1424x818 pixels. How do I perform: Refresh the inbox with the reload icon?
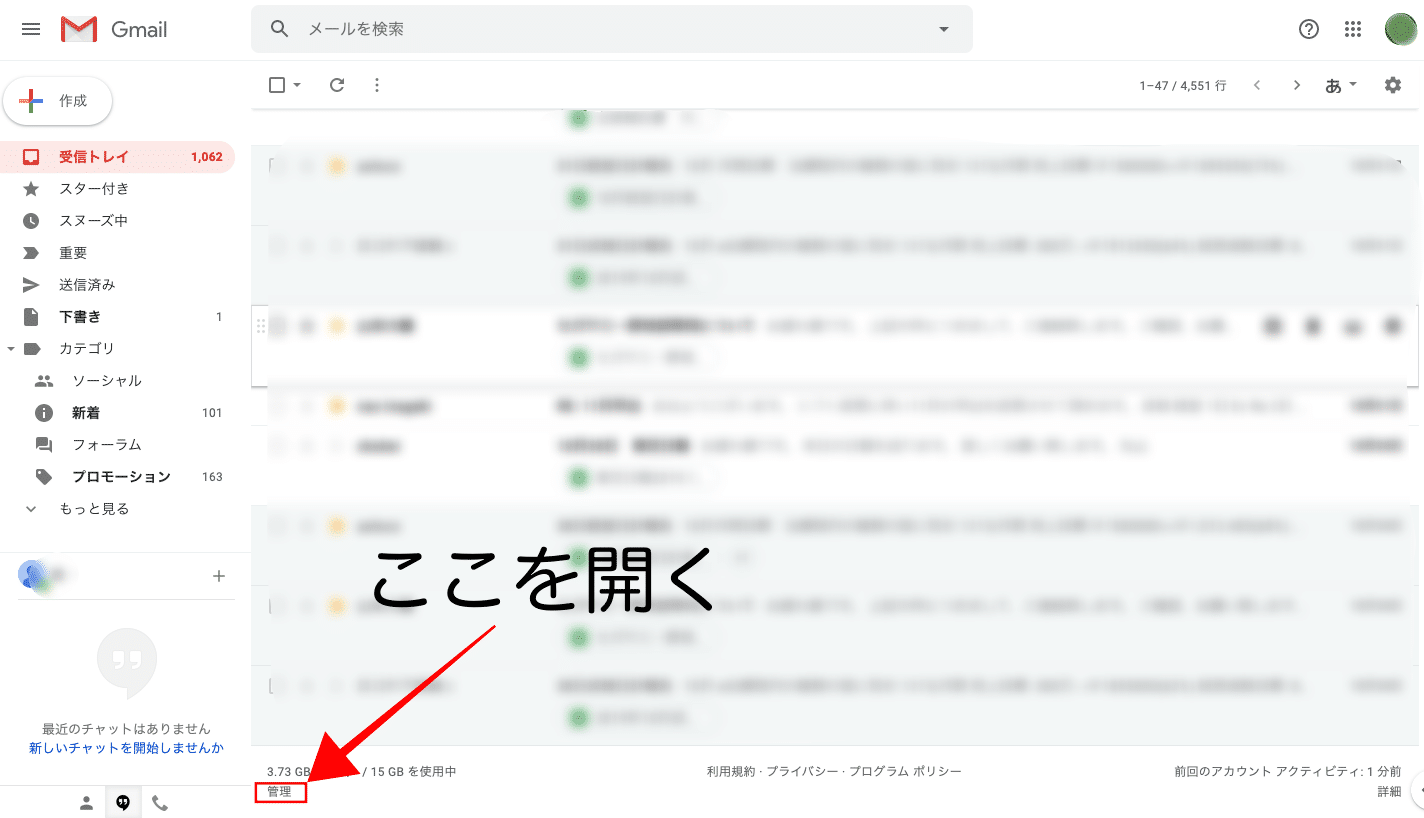(337, 85)
